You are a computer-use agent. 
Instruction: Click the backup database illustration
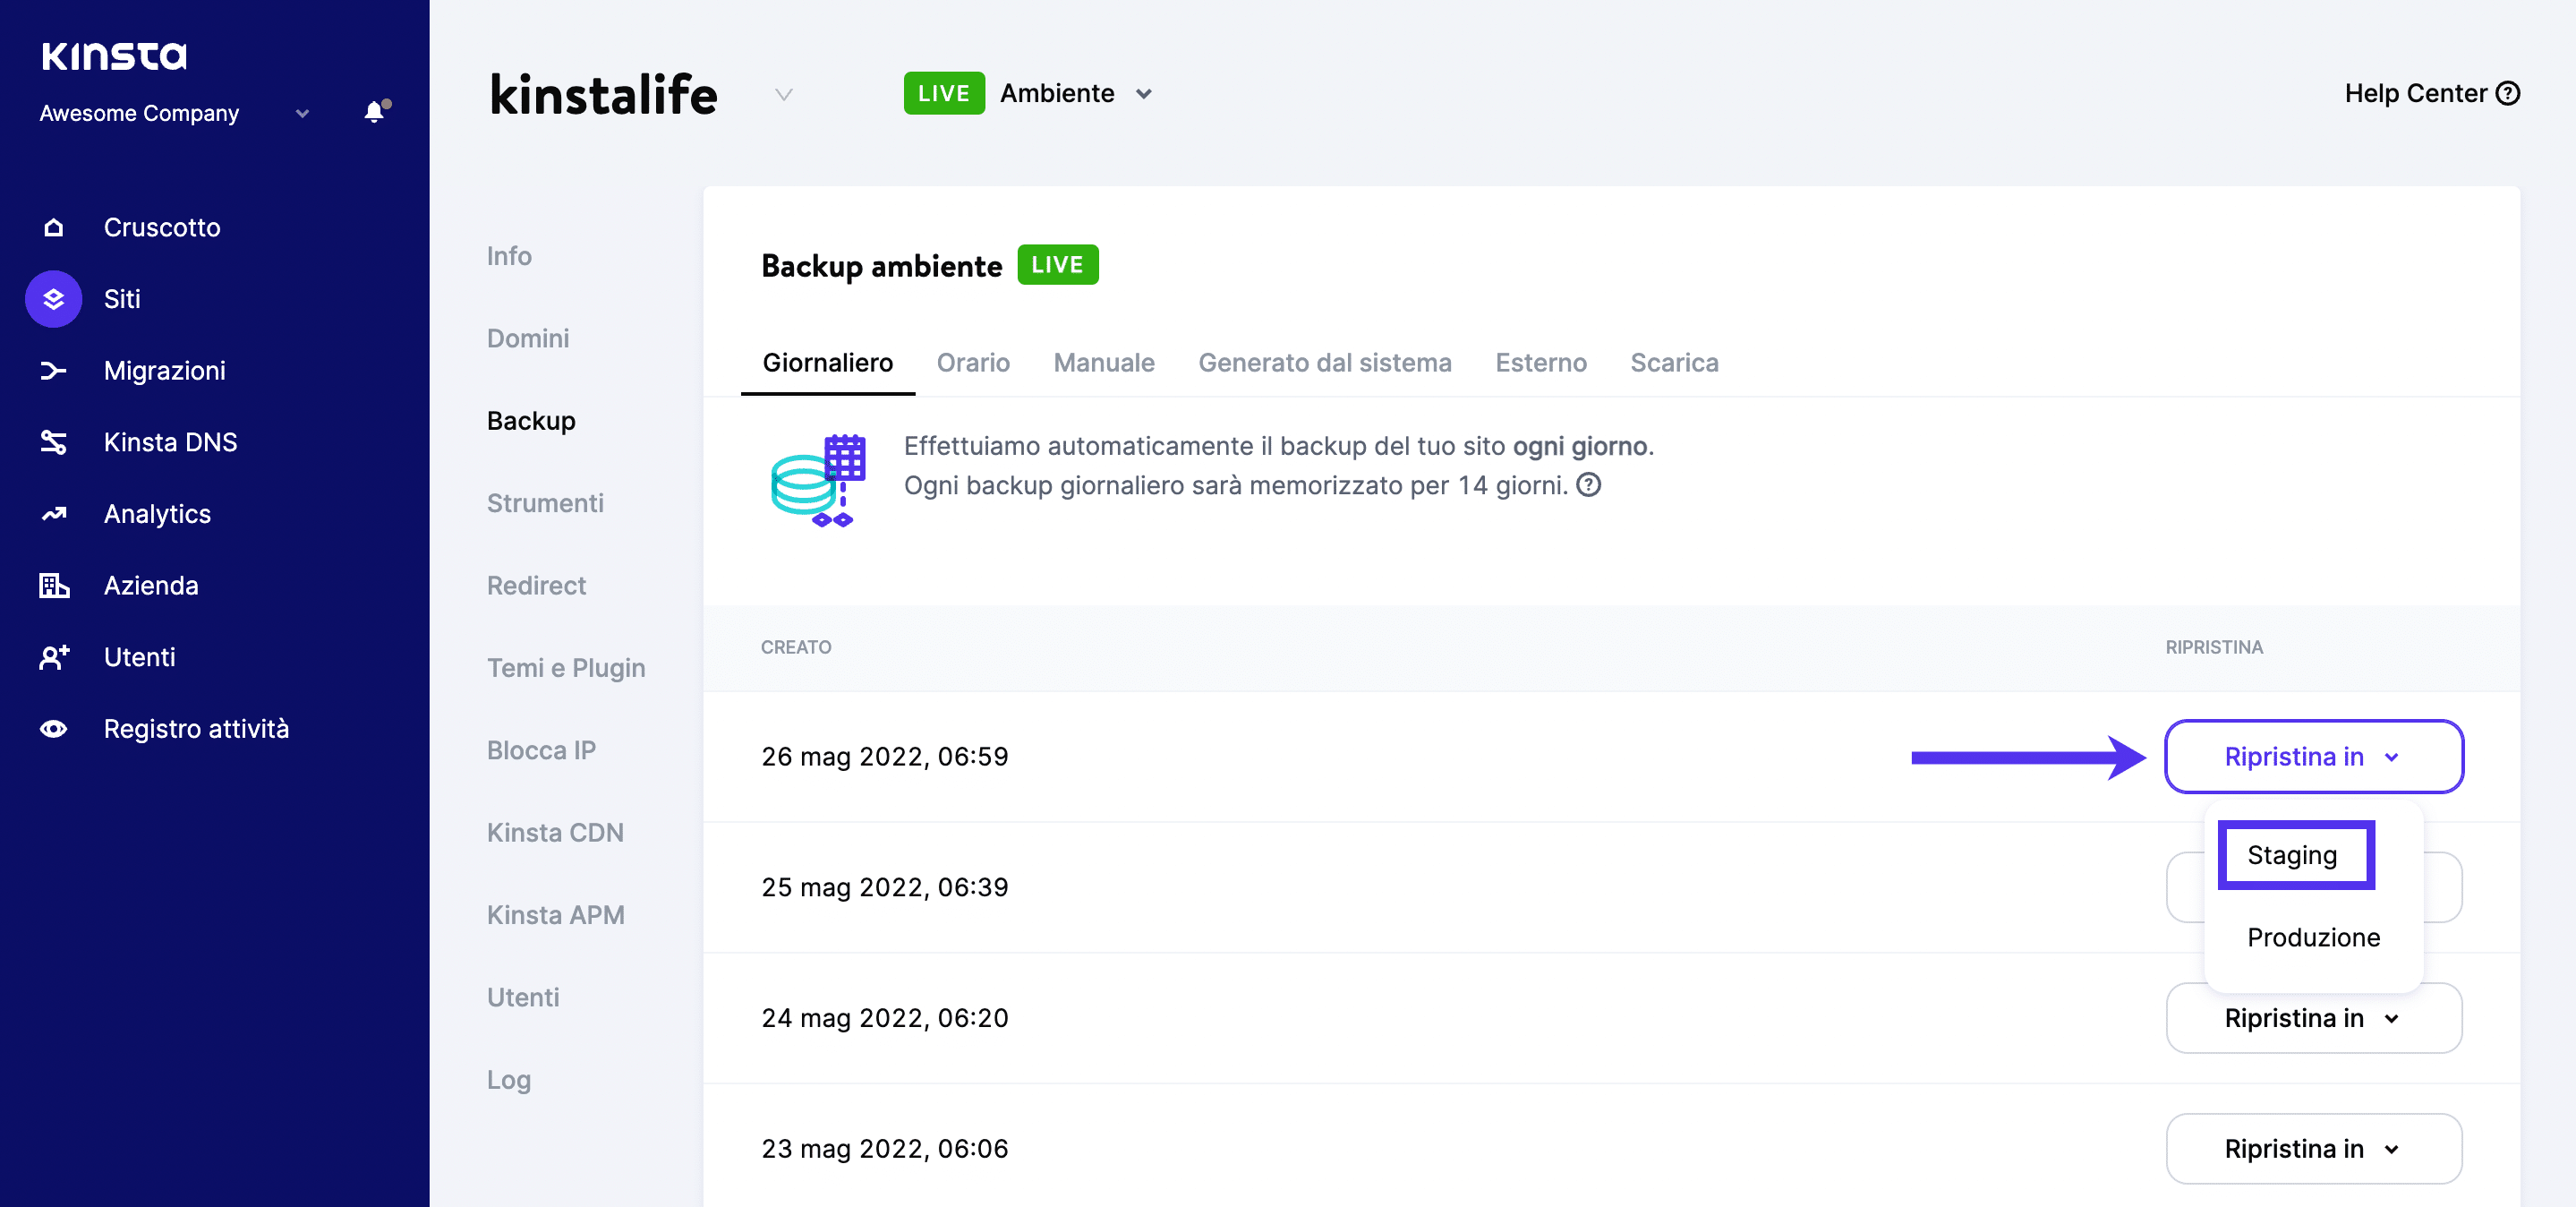[x=818, y=480]
